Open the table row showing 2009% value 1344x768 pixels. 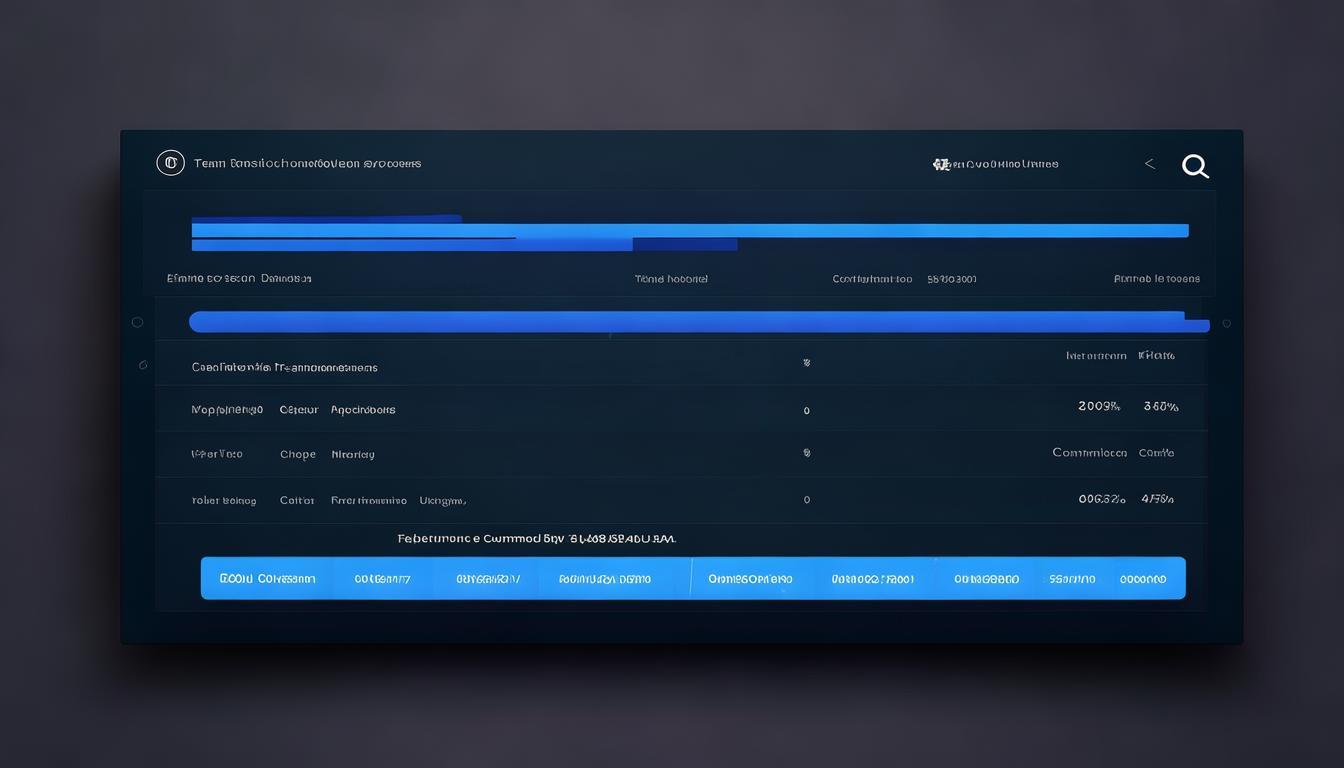(680, 409)
